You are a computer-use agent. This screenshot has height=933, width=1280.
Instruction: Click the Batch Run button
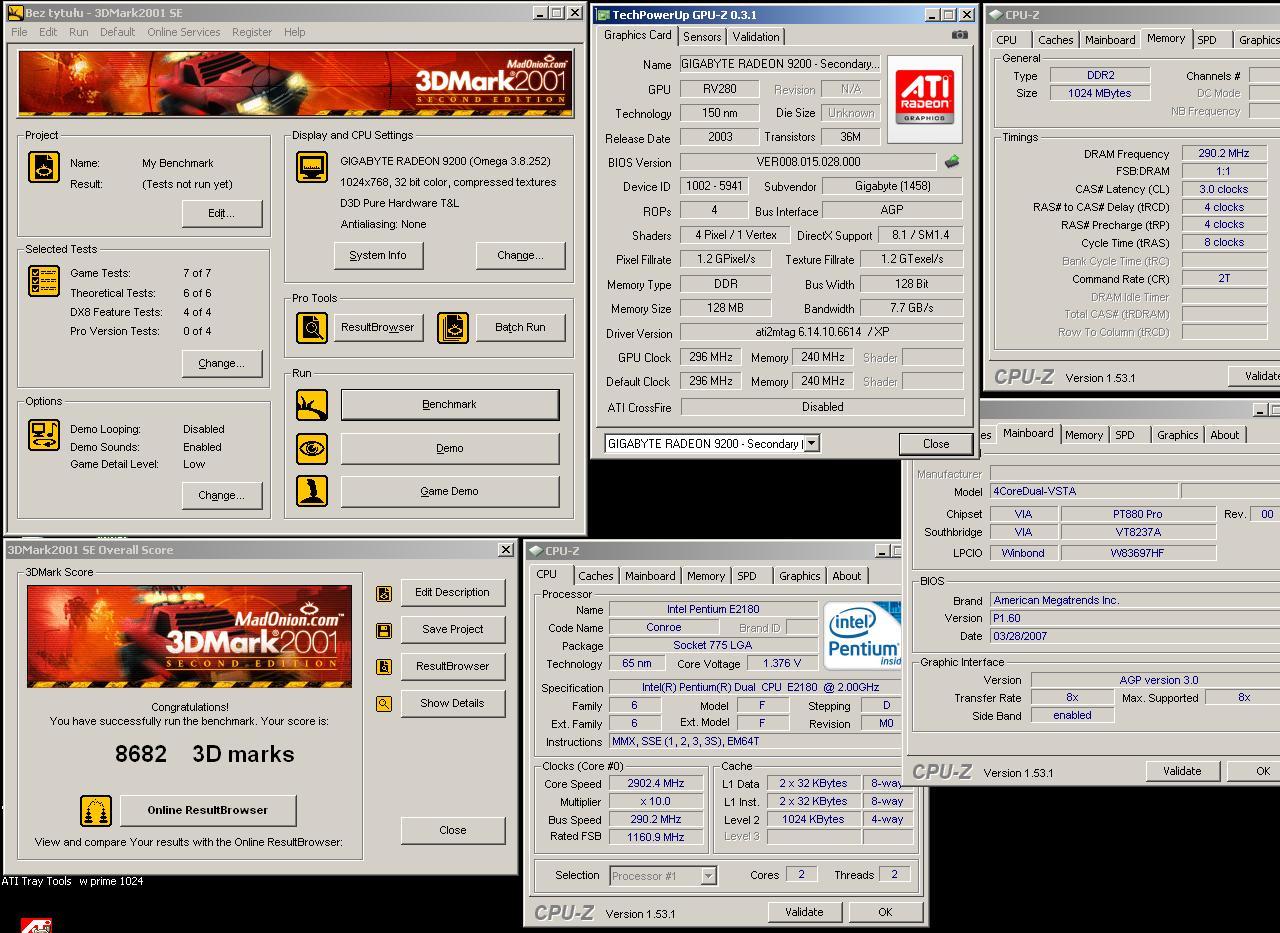click(x=520, y=327)
